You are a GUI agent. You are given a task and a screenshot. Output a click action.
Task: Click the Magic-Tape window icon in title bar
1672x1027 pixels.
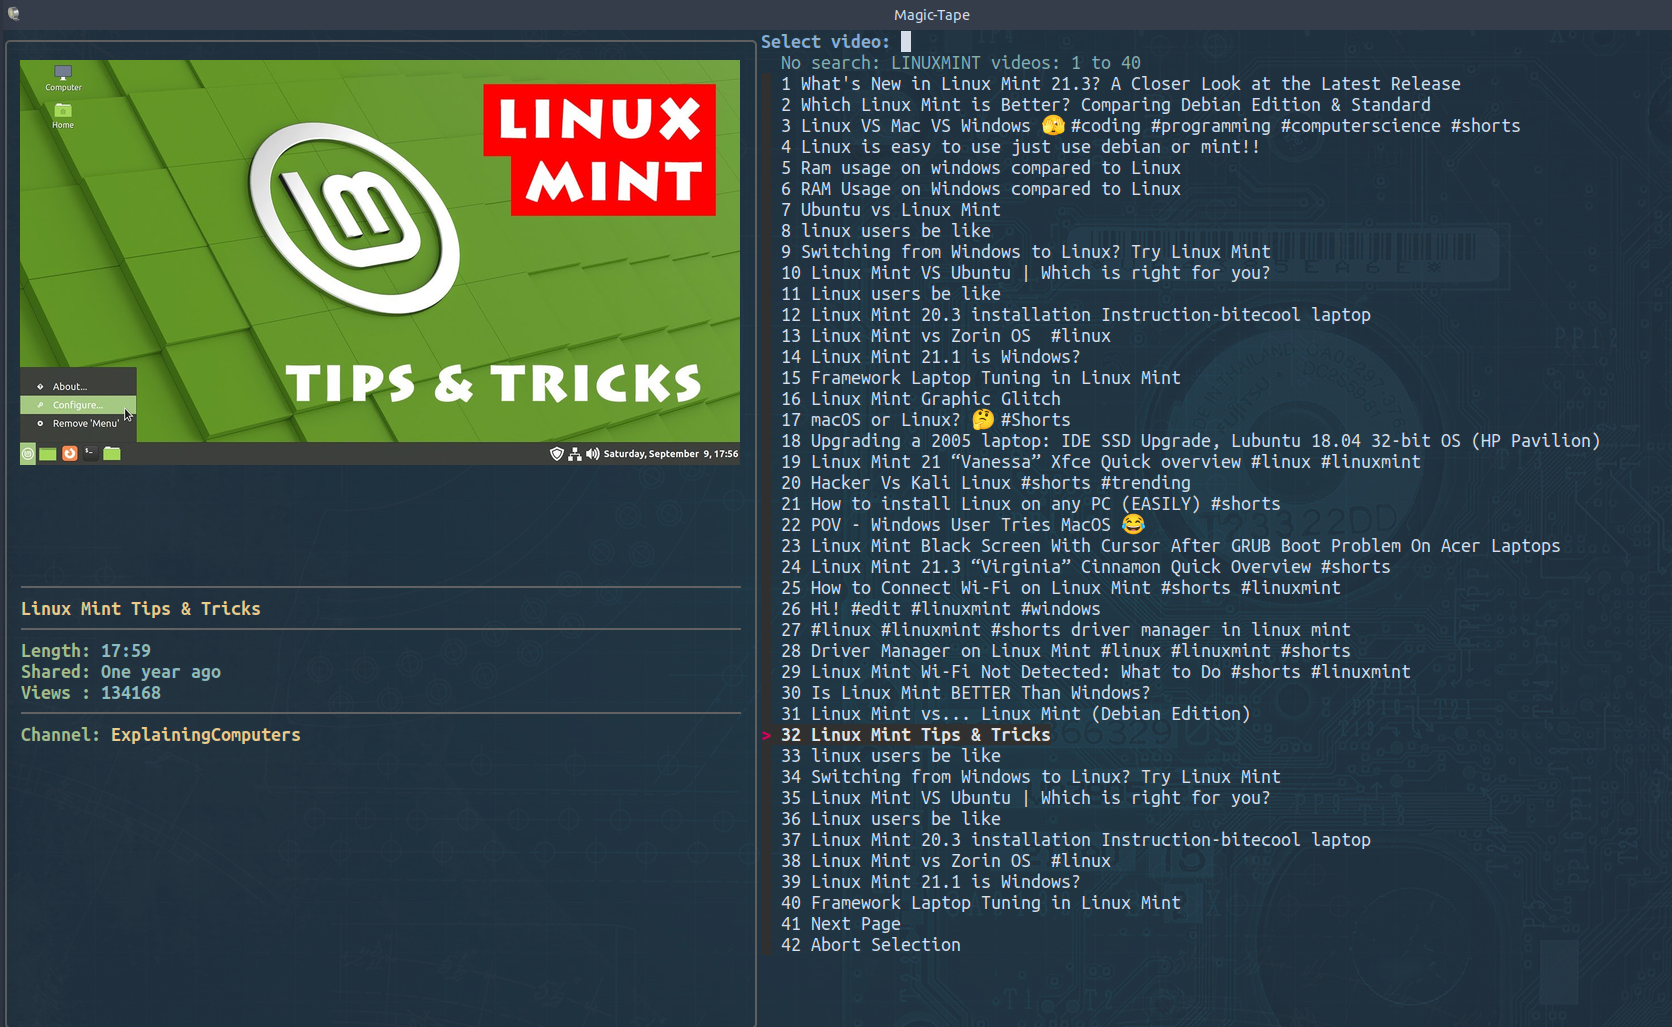(x=13, y=14)
